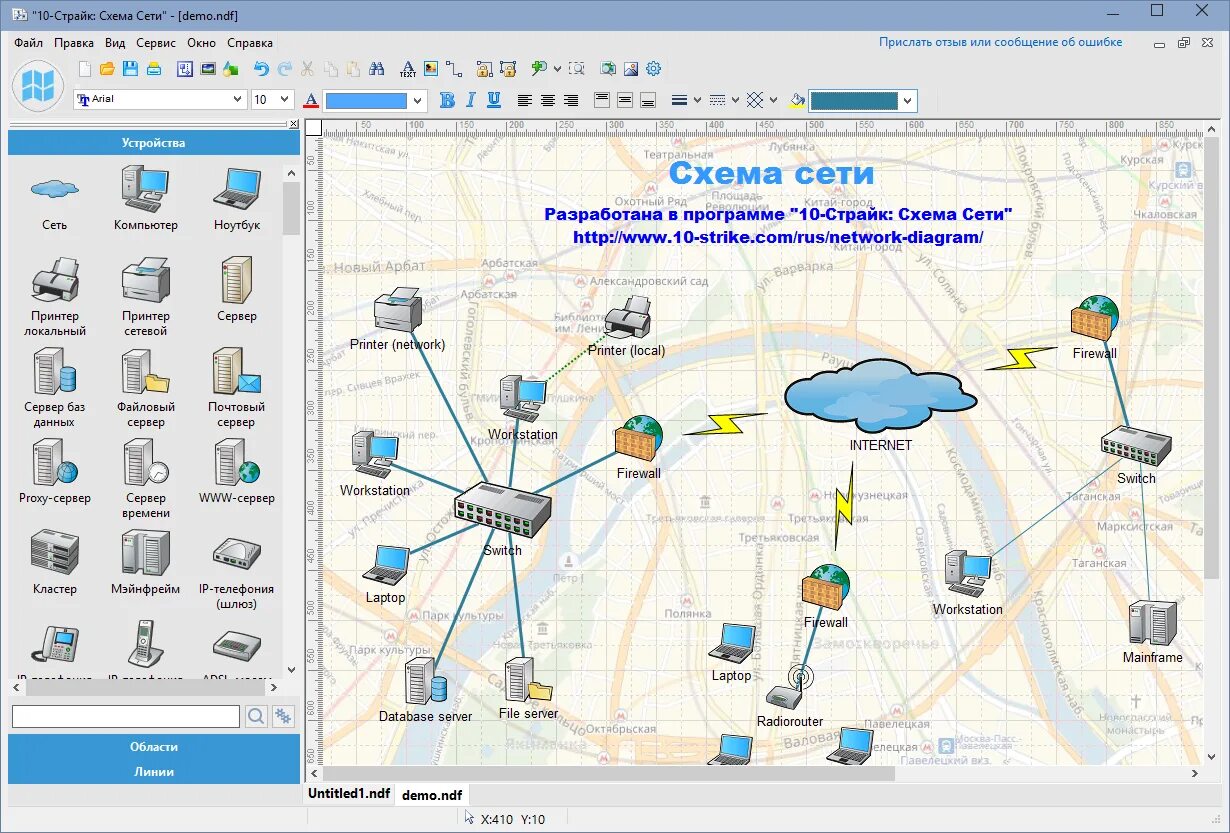Viewport: 1230px width, 833px height.
Task: Select the connection line drawing tool
Action: (x=454, y=69)
